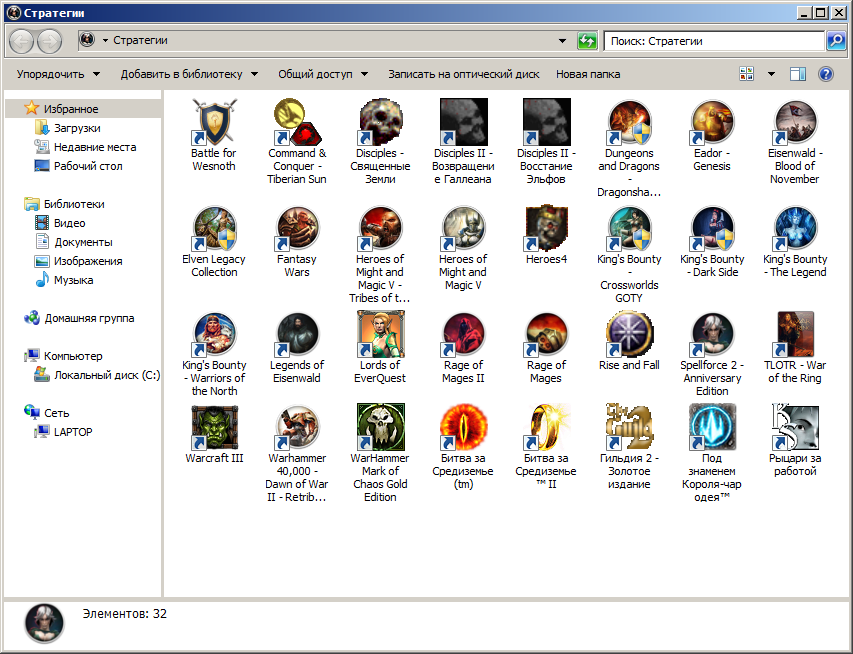The image size is (853, 654).
Task: Select the Warcraft III orc icon
Action: [x=214, y=427]
